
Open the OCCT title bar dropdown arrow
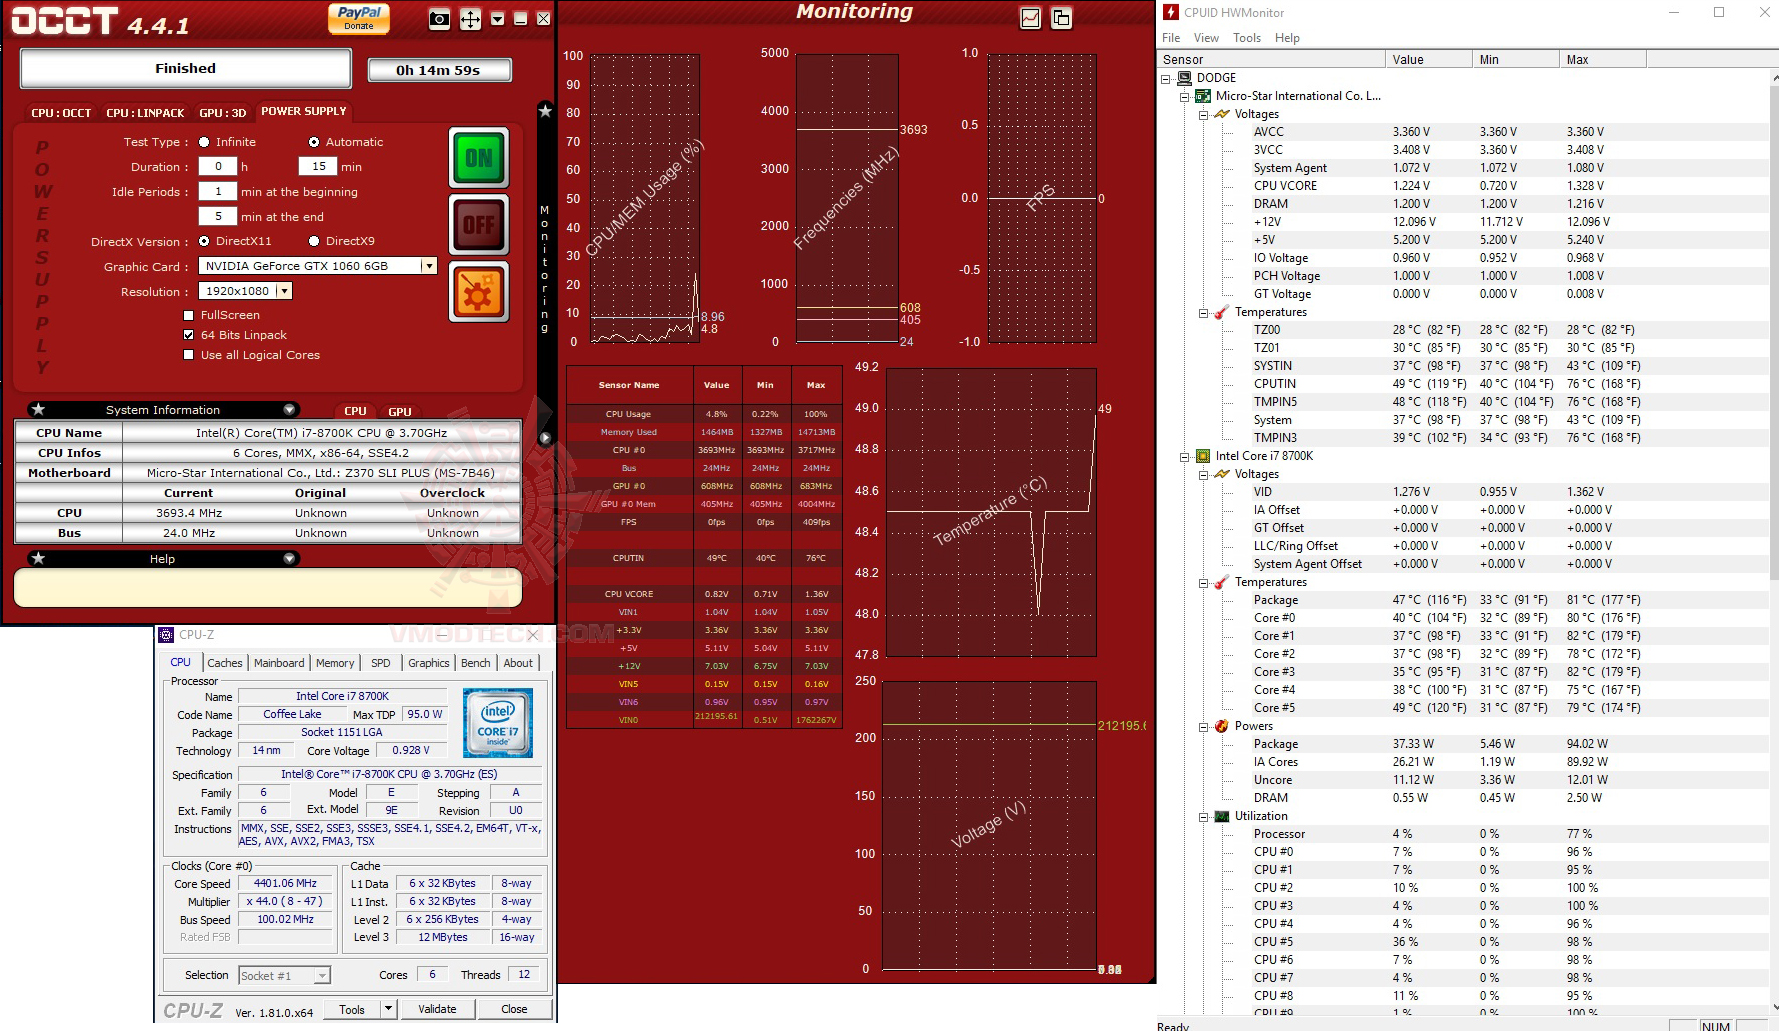(497, 19)
